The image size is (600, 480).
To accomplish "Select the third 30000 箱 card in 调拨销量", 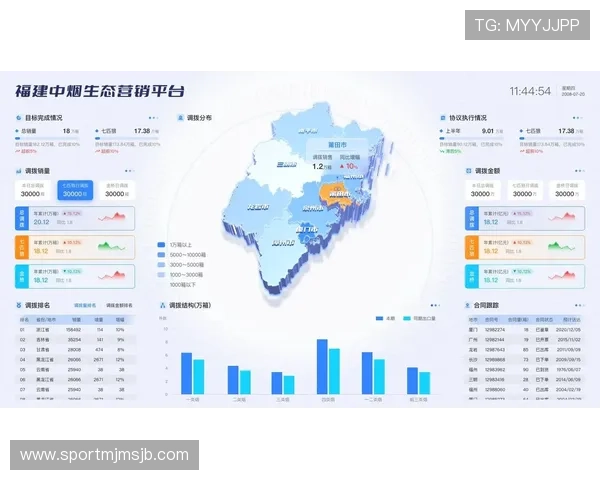I will point(117,190).
